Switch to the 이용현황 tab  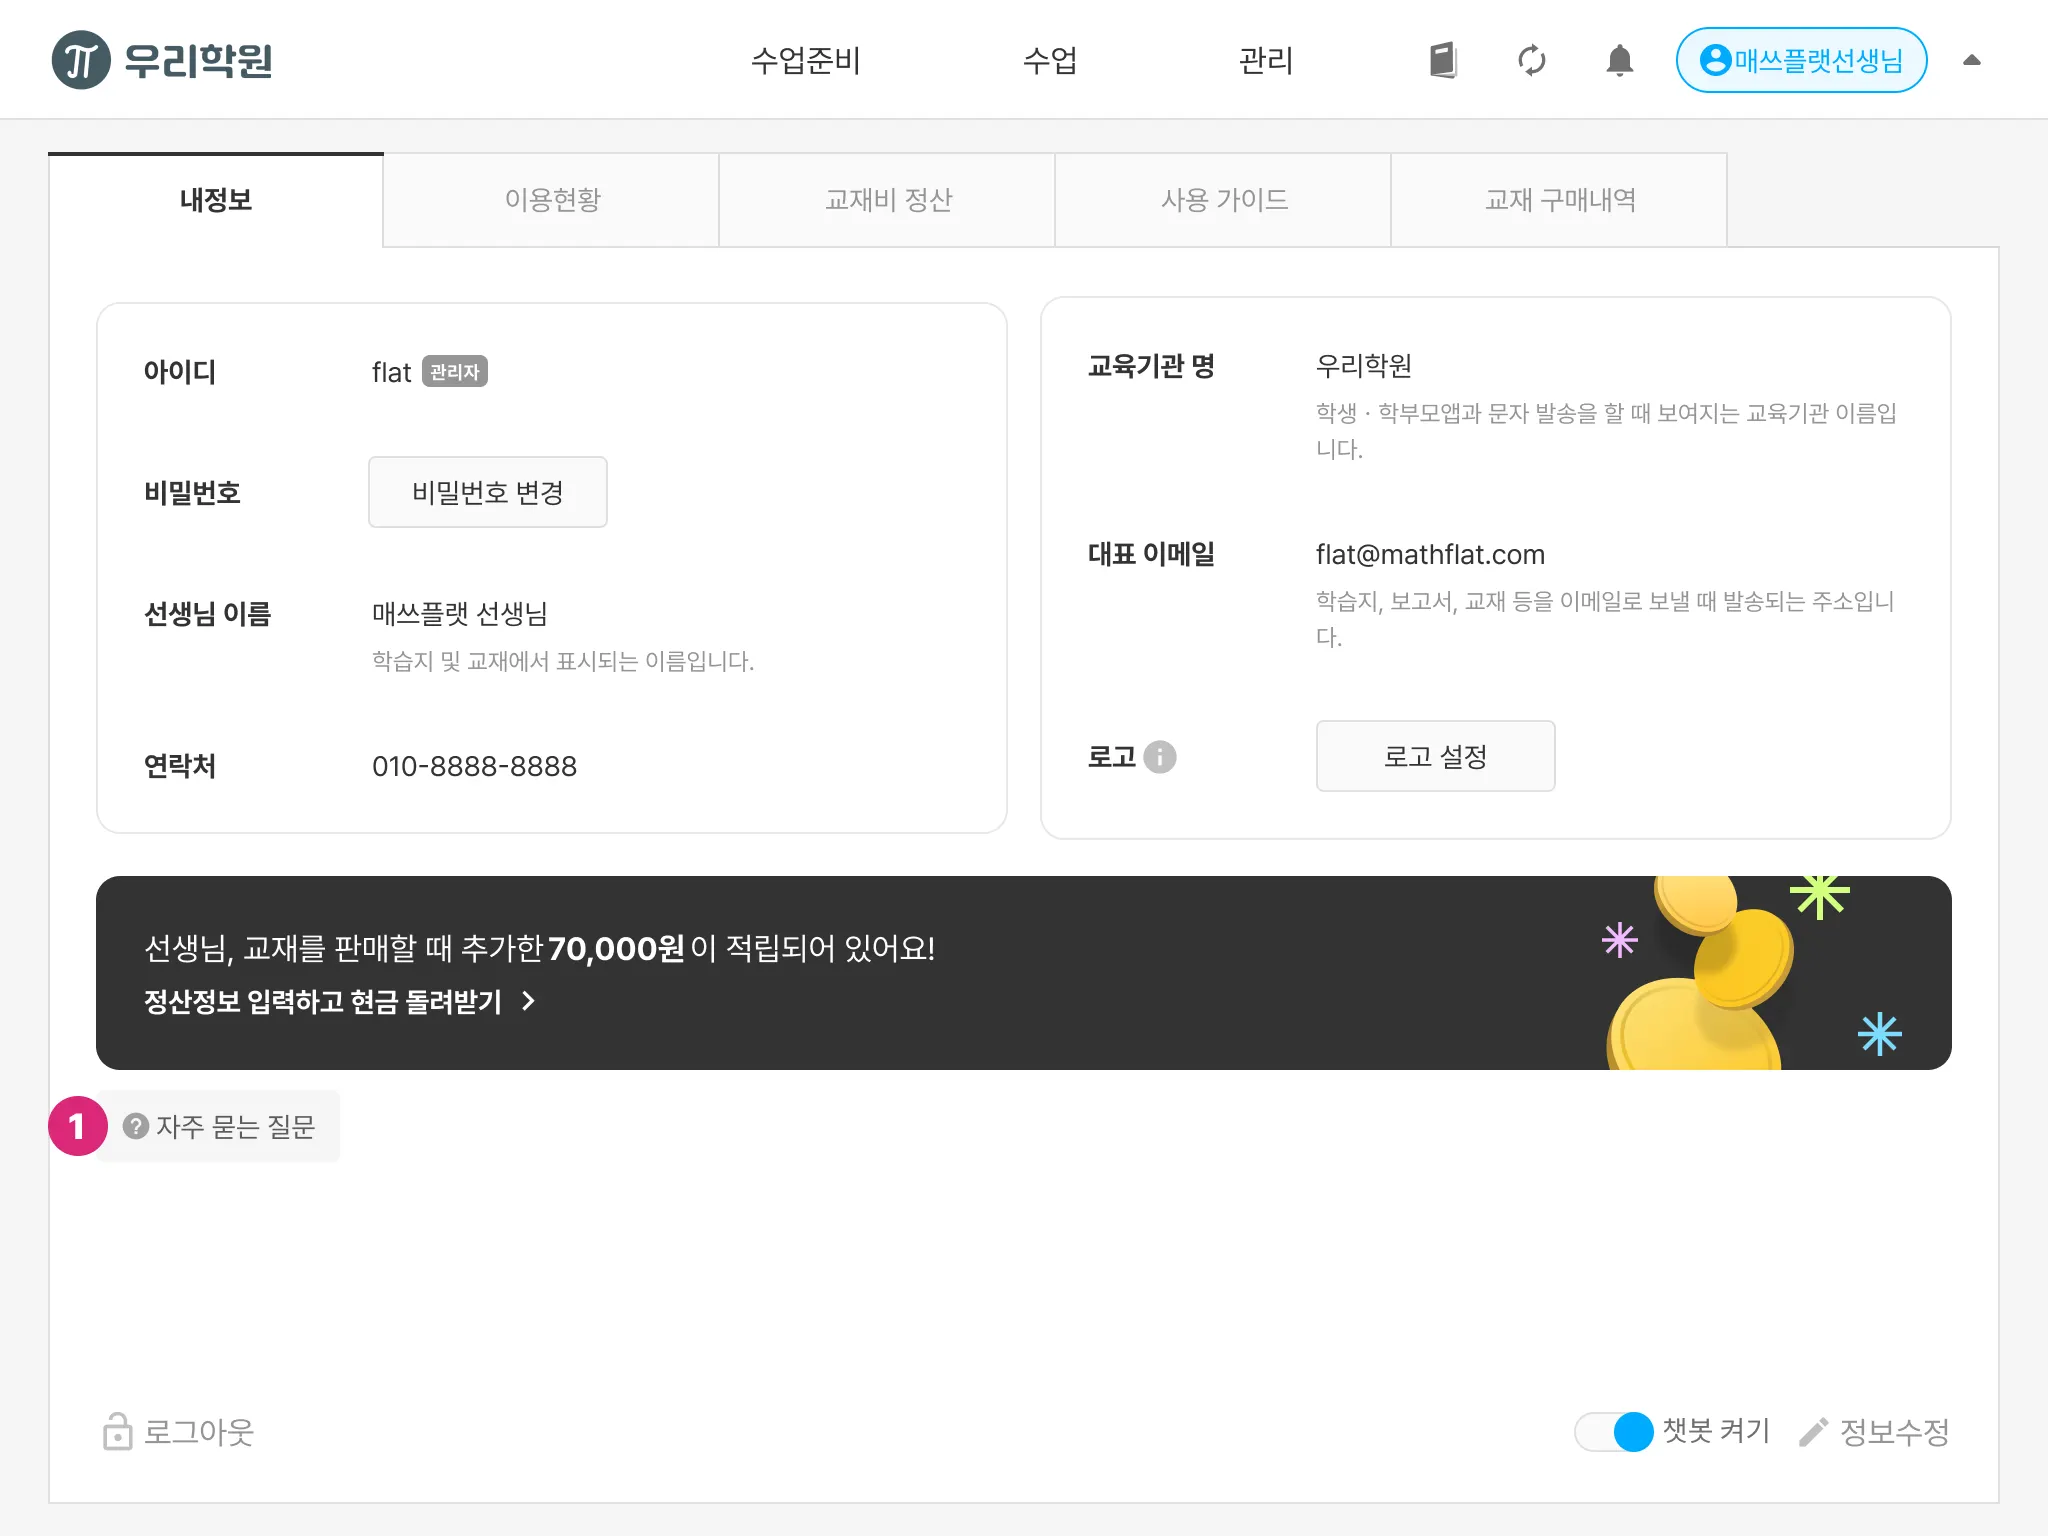[552, 200]
